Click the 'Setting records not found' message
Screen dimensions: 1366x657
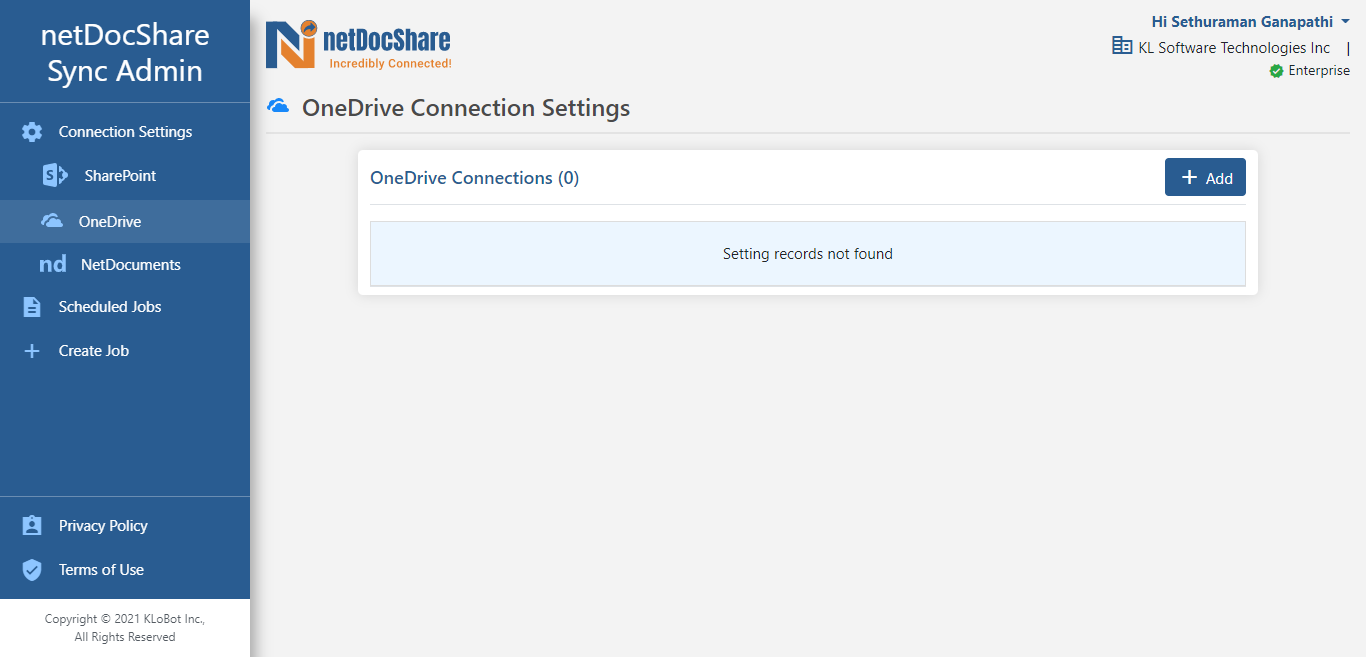(x=808, y=254)
